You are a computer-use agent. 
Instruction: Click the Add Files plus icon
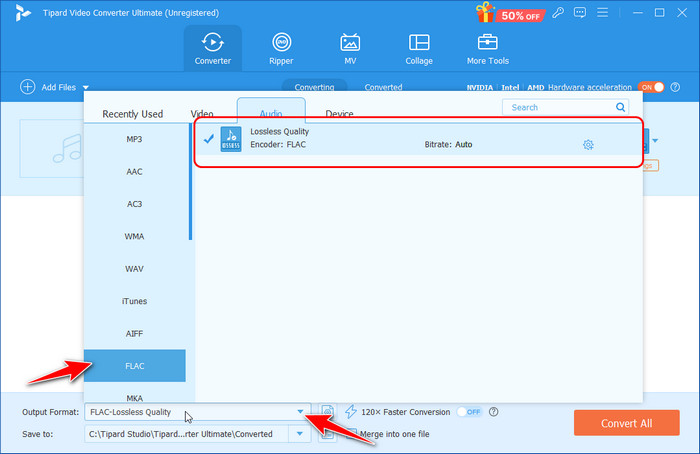click(28, 87)
